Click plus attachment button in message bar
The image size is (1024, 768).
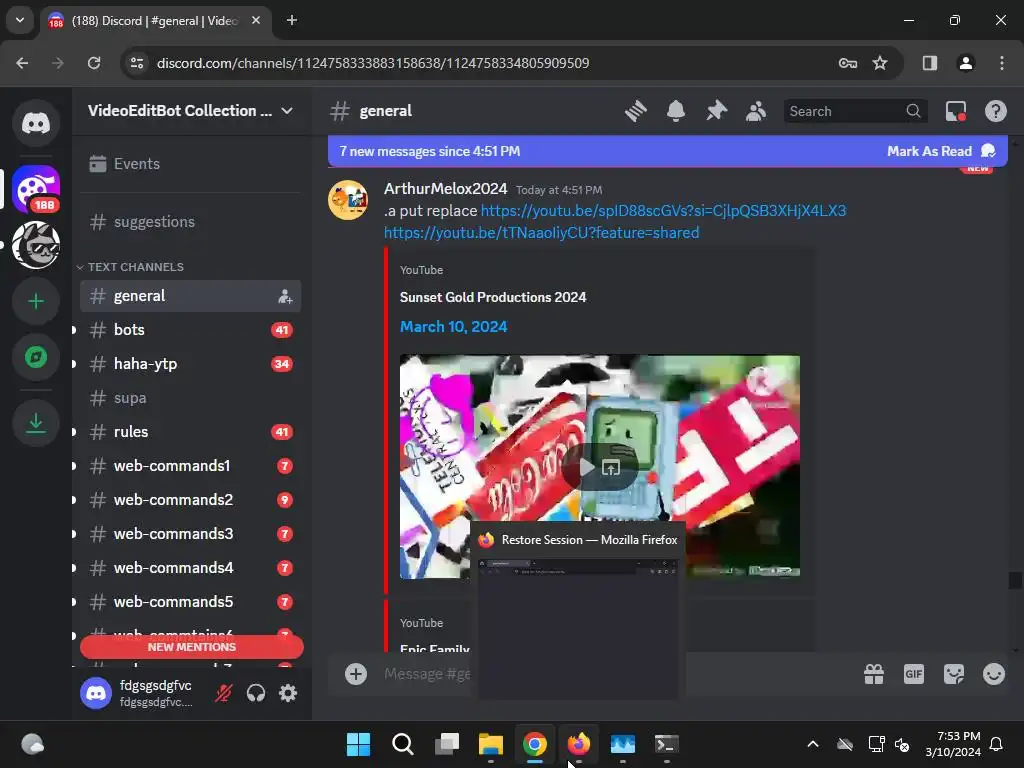[356, 674]
